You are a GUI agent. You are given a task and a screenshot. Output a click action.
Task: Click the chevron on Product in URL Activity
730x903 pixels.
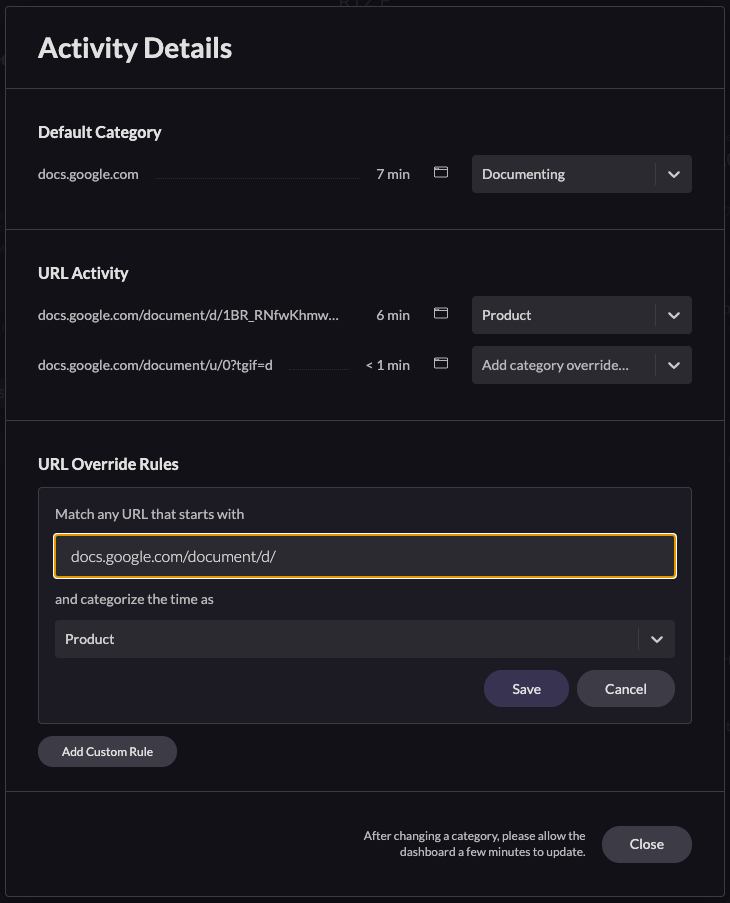pyautogui.click(x=676, y=314)
